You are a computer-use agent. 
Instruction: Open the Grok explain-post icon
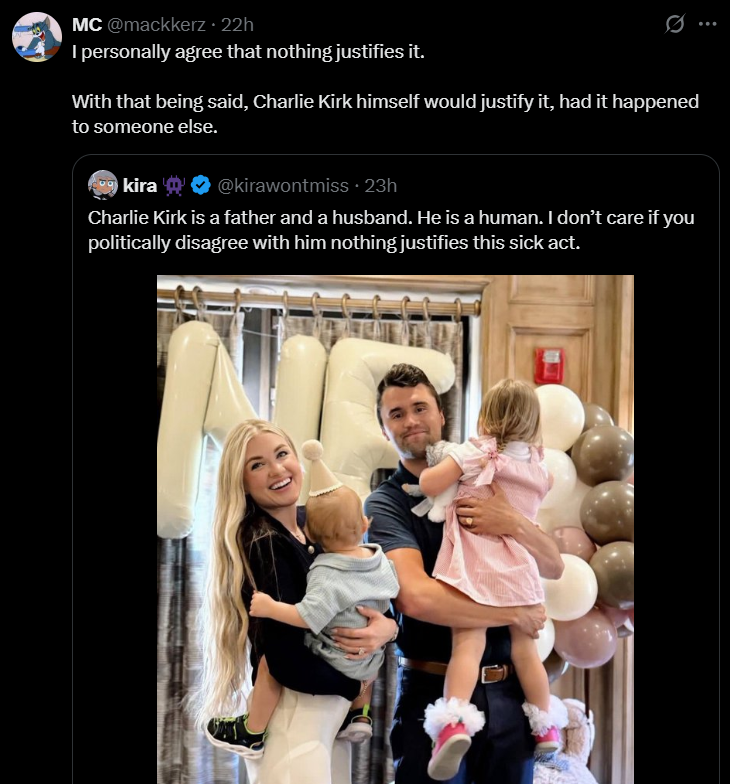coord(675,24)
